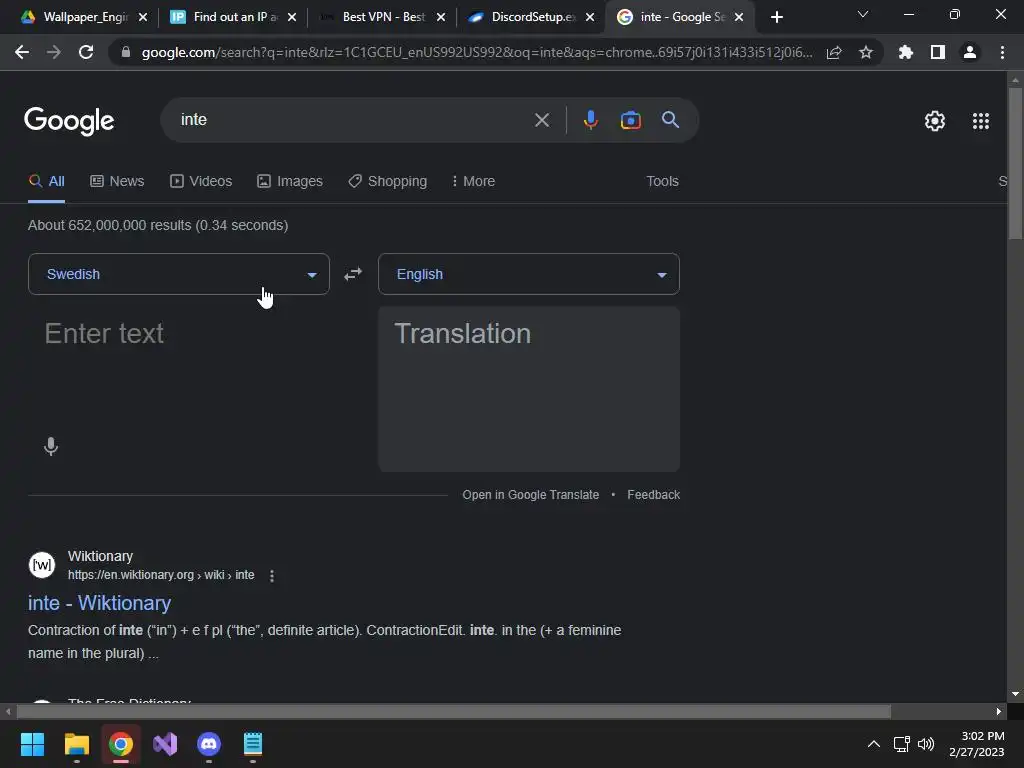The height and width of the screenshot is (768, 1024).
Task: Open the English target language dropdown
Action: 528,274
